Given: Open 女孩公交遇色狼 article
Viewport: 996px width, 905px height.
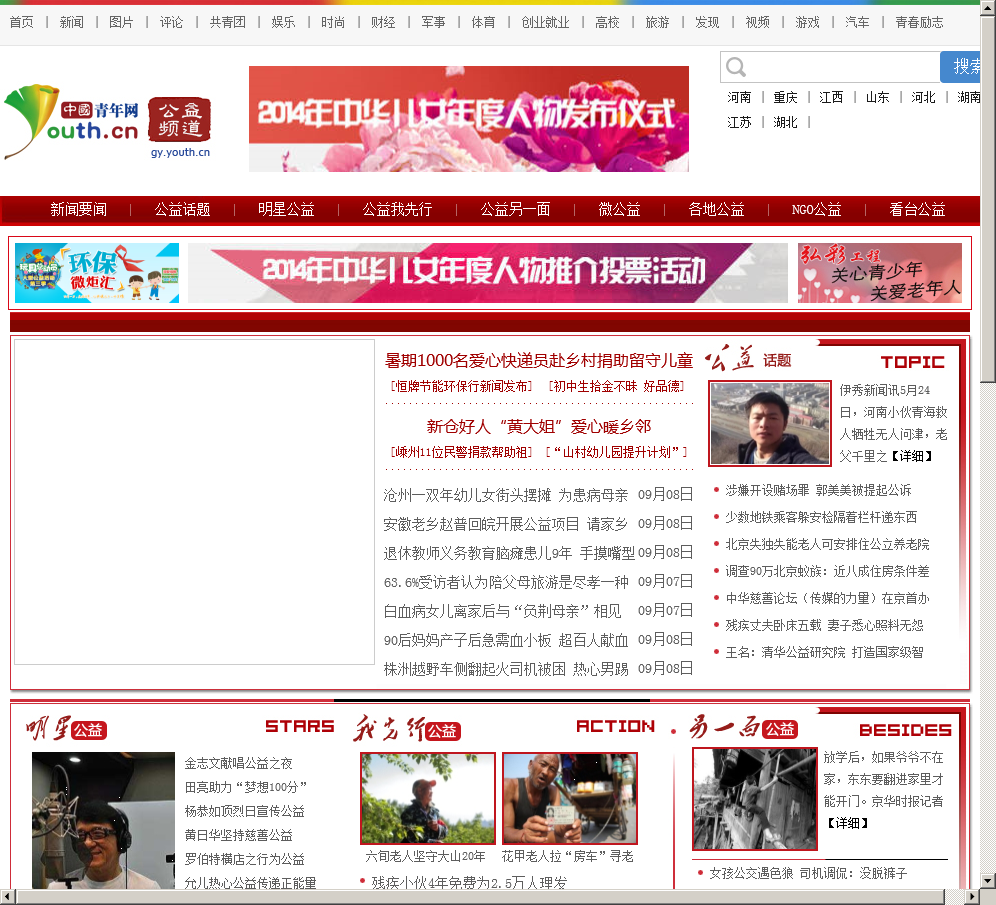Looking at the screenshot, I should [x=808, y=873].
